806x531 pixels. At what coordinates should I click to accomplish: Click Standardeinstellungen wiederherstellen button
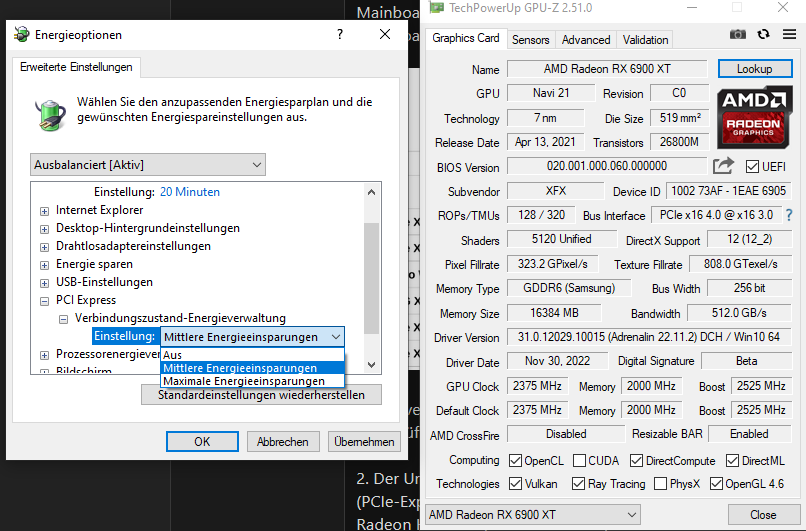click(261, 395)
